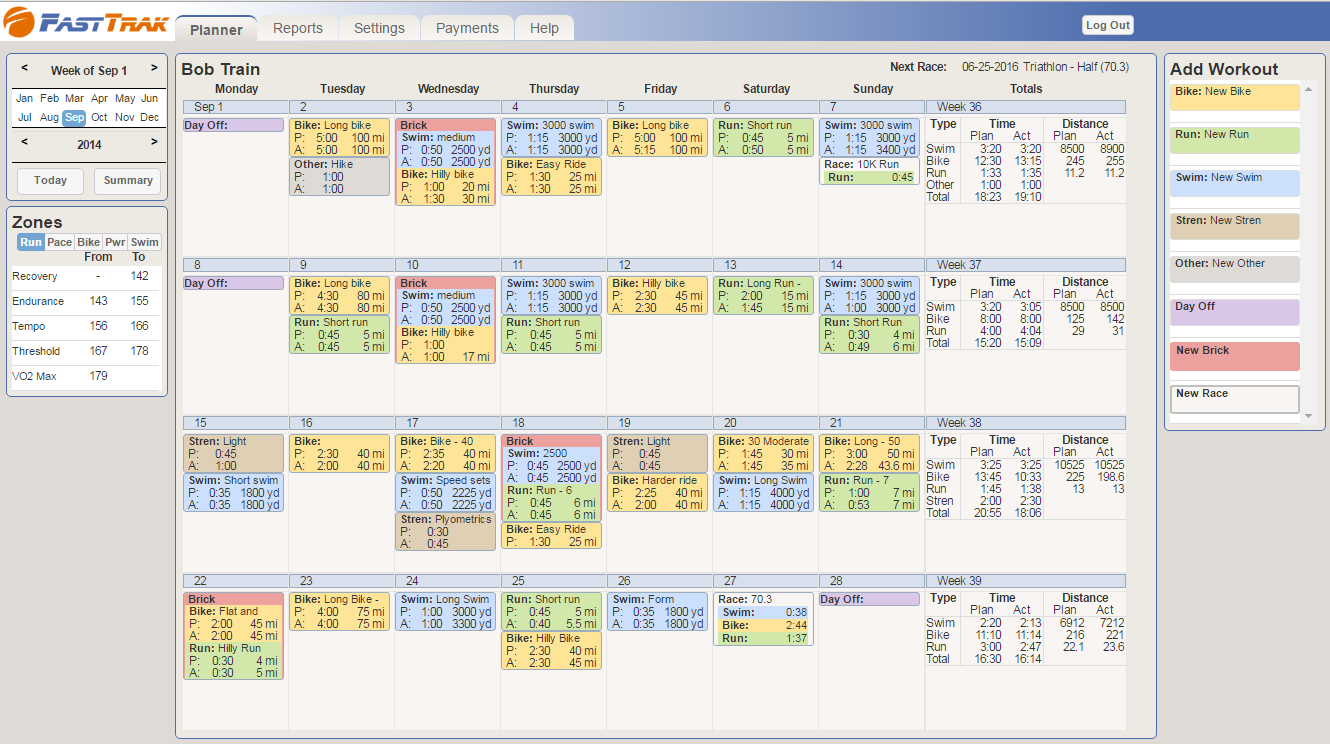
Task: Select the New Brick workout tile
Action: point(1234,356)
